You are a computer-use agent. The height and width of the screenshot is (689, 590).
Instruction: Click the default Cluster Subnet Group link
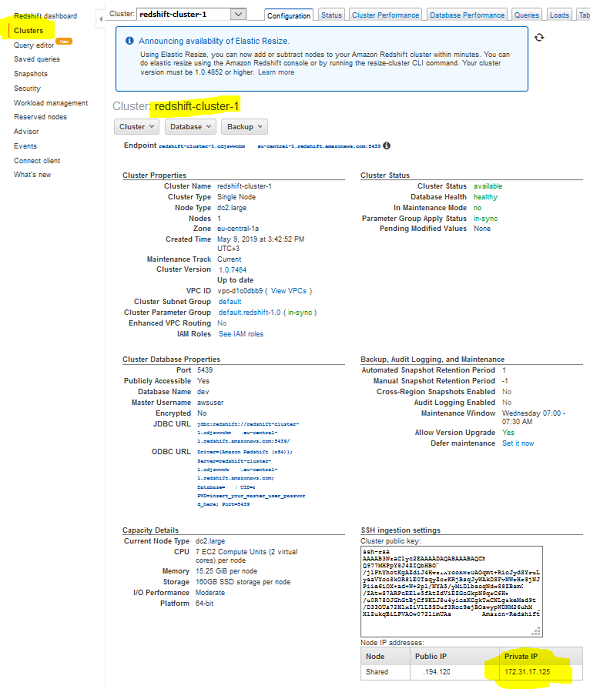pos(230,301)
